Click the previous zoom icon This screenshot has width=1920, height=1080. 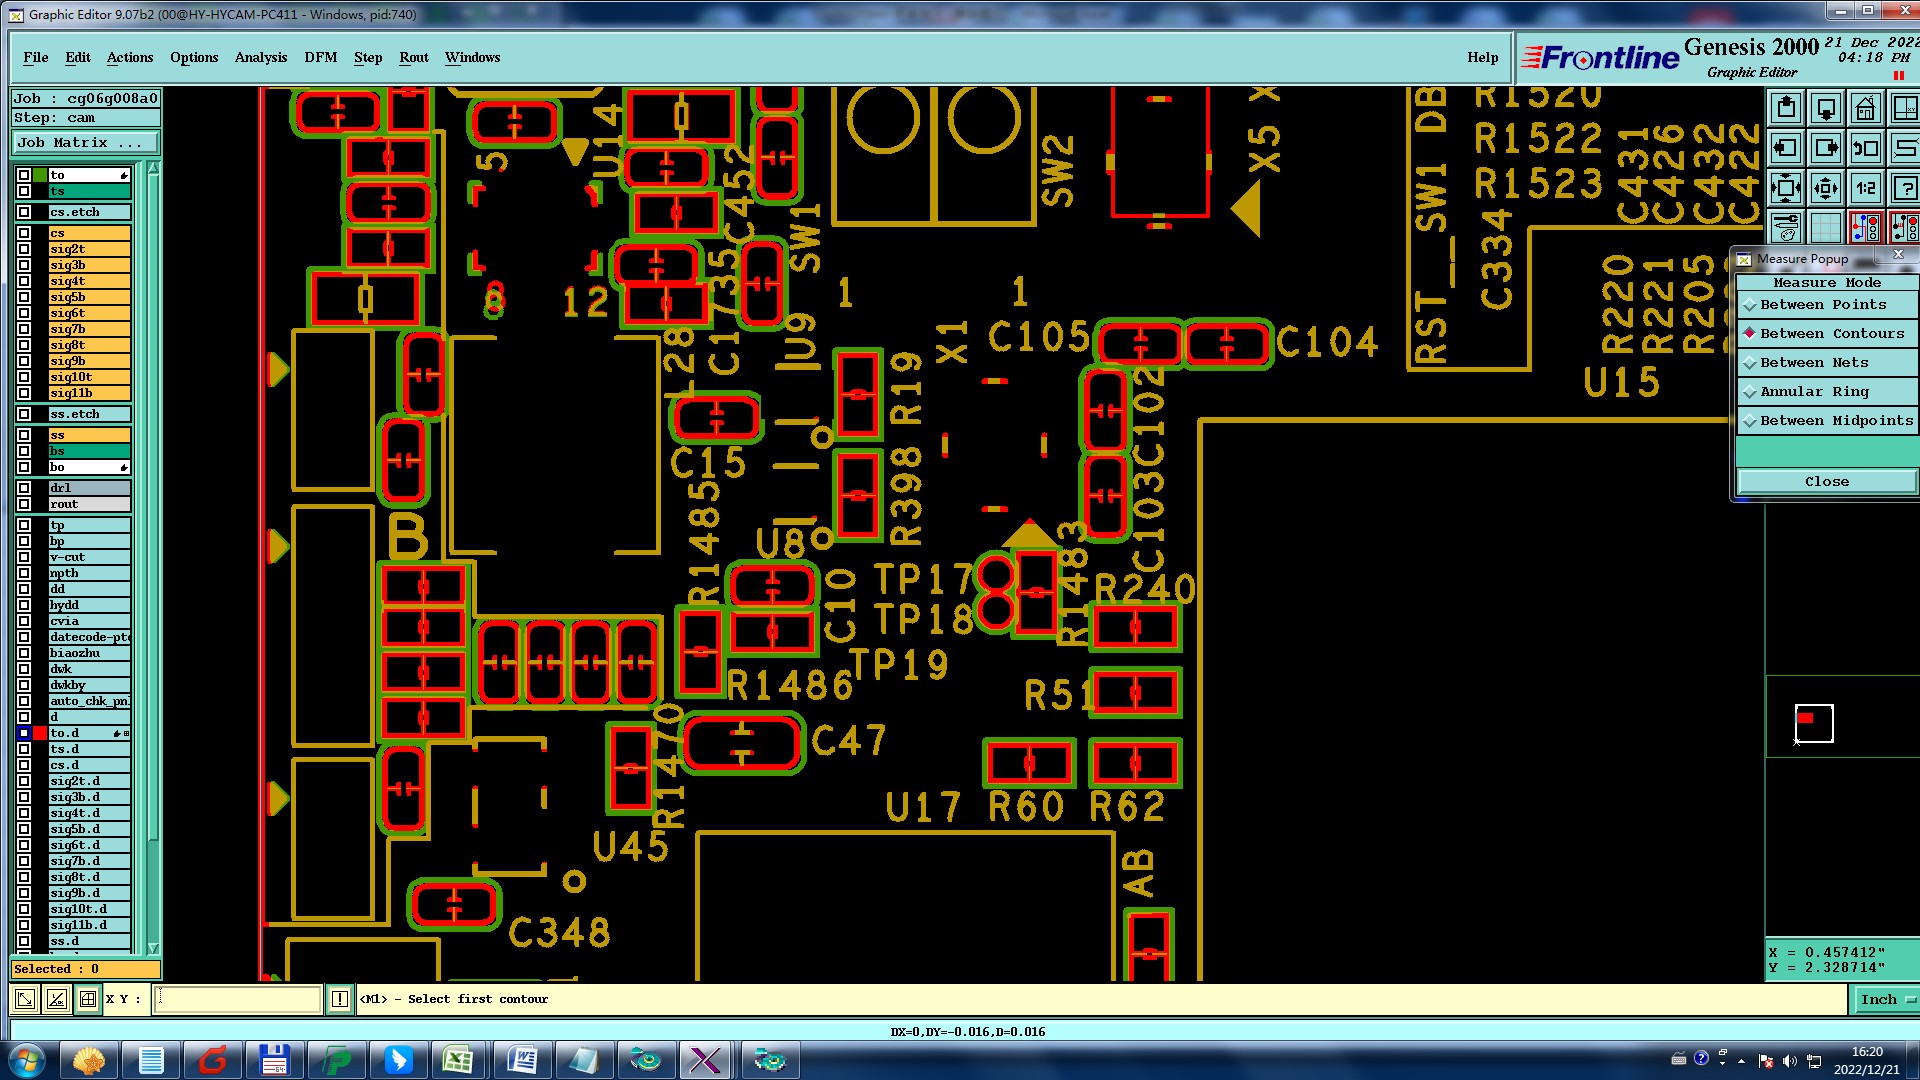click(1865, 148)
